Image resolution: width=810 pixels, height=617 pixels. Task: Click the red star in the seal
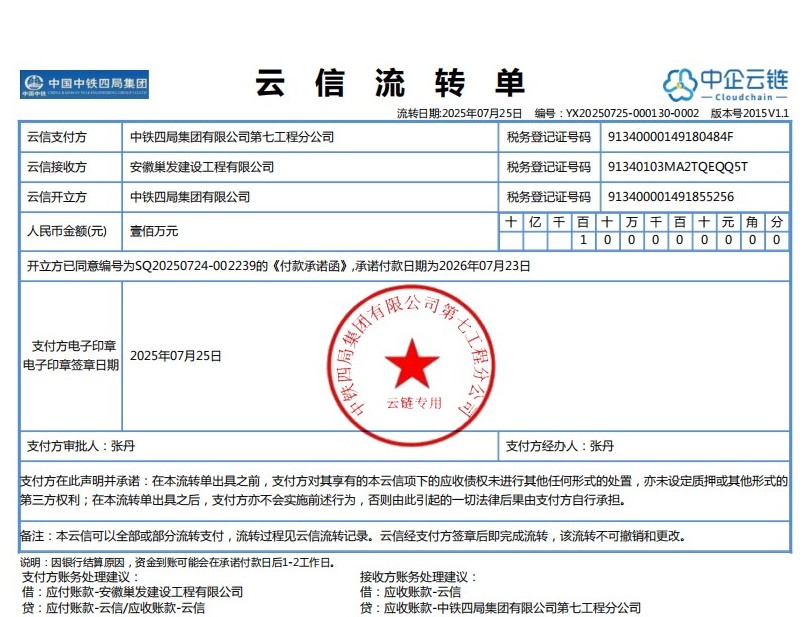(411, 362)
